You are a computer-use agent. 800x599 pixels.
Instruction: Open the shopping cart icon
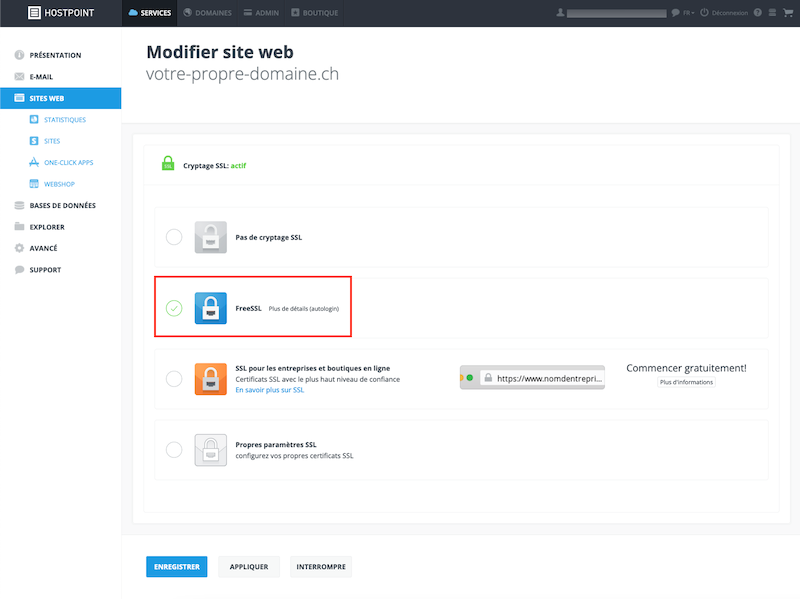point(788,13)
